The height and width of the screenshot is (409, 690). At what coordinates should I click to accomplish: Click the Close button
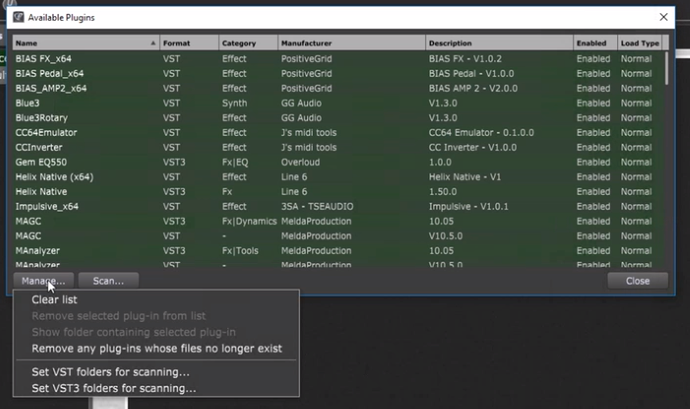click(638, 281)
